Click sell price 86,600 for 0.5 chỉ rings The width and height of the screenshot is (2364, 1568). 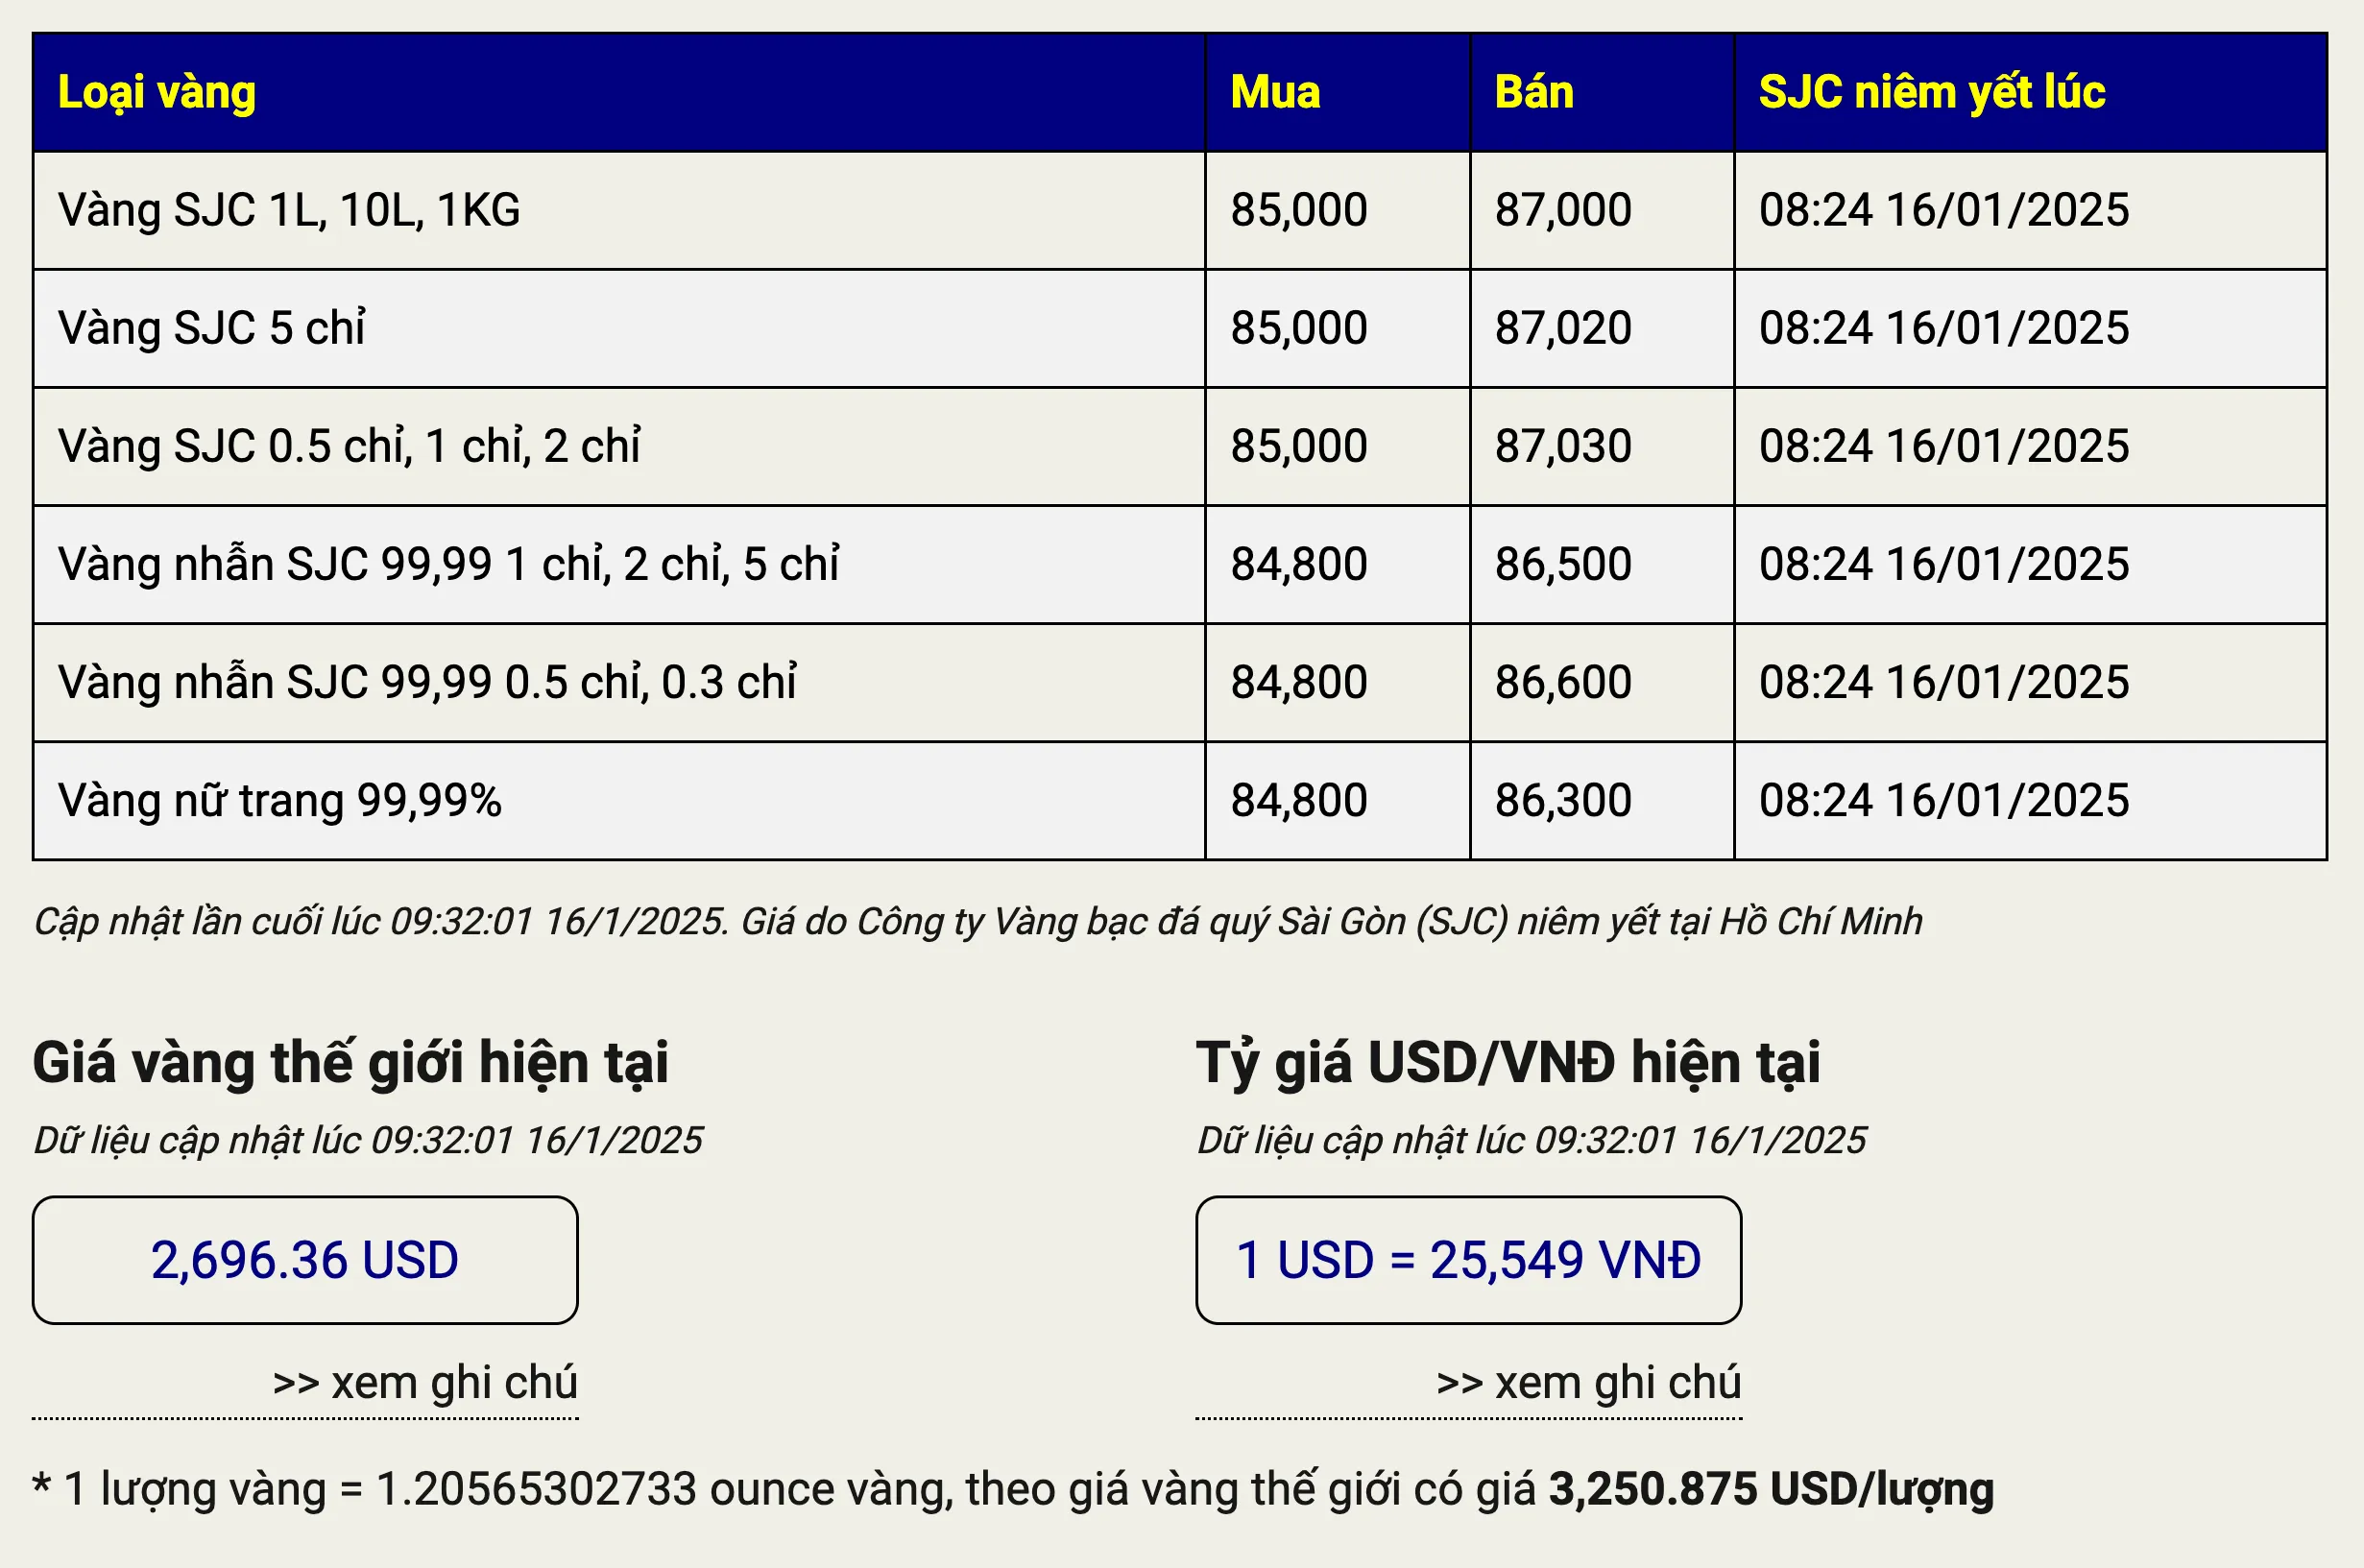coord(1563,682)
